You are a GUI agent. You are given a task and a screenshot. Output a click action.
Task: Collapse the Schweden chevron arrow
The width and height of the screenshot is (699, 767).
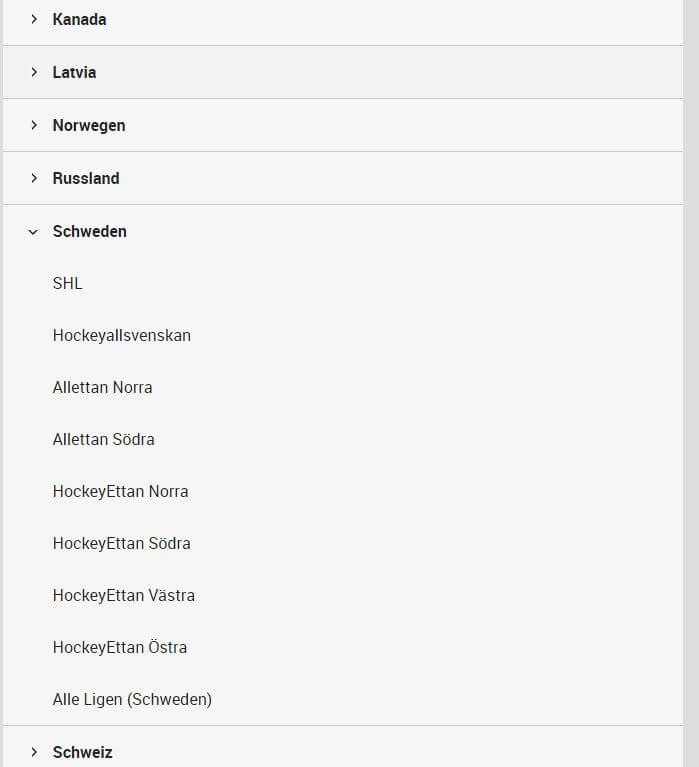33,232
